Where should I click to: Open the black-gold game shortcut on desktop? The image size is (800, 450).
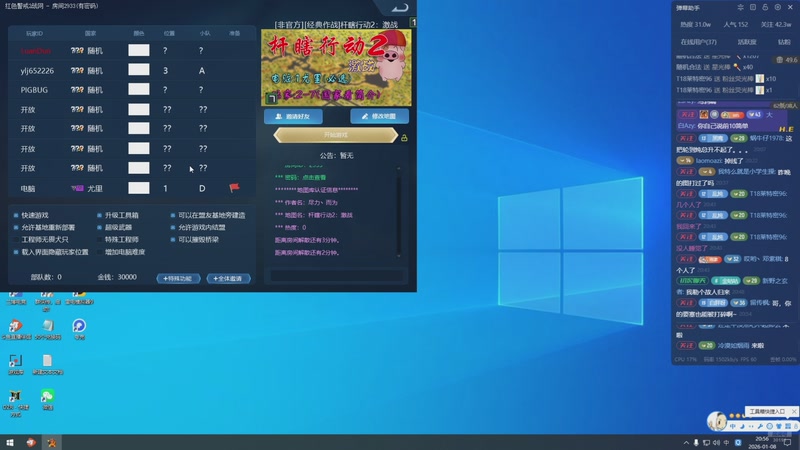coord(16,396)
